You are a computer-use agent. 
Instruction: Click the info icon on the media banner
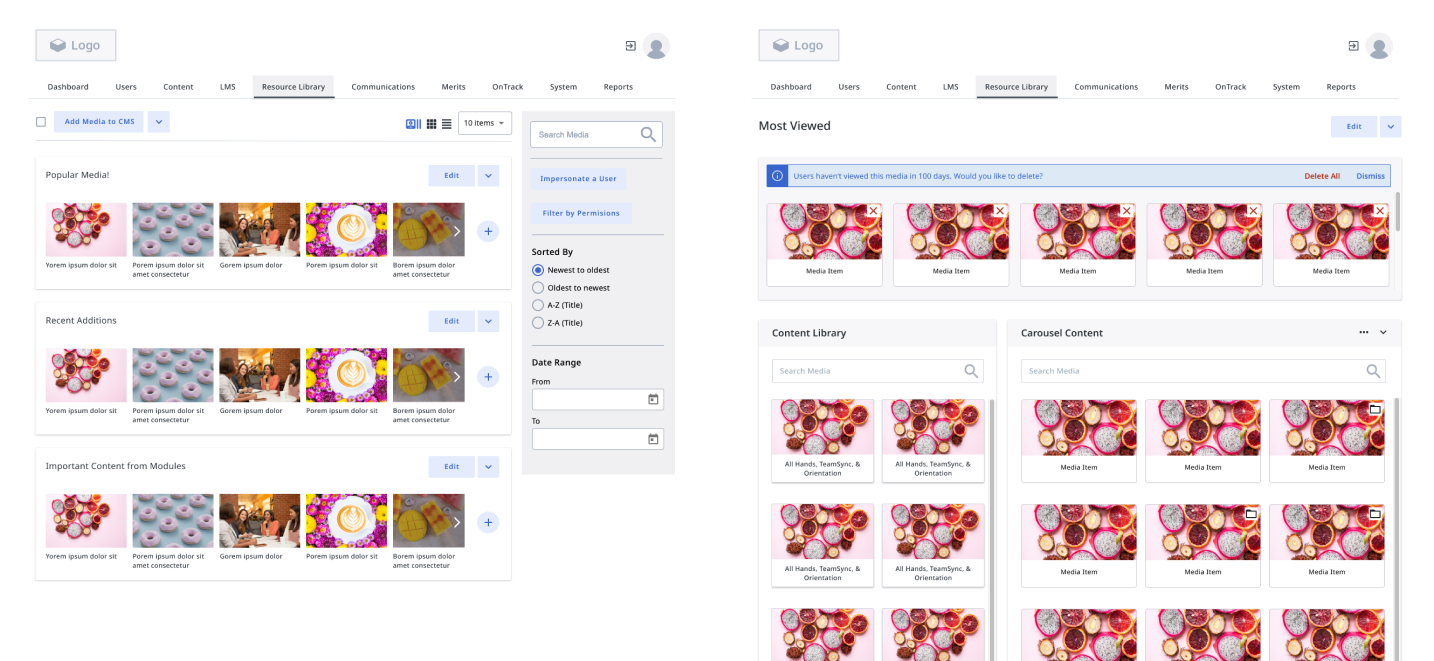(777, 175)
